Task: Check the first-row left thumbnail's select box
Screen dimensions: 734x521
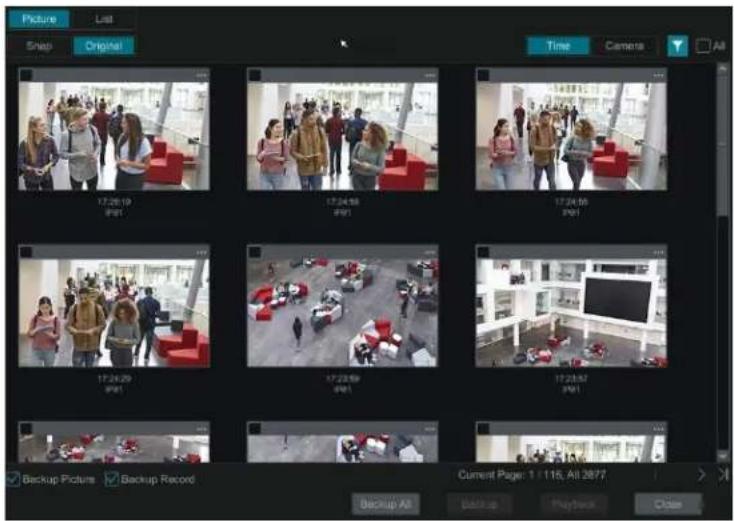Action: click(x=26, y=75)
